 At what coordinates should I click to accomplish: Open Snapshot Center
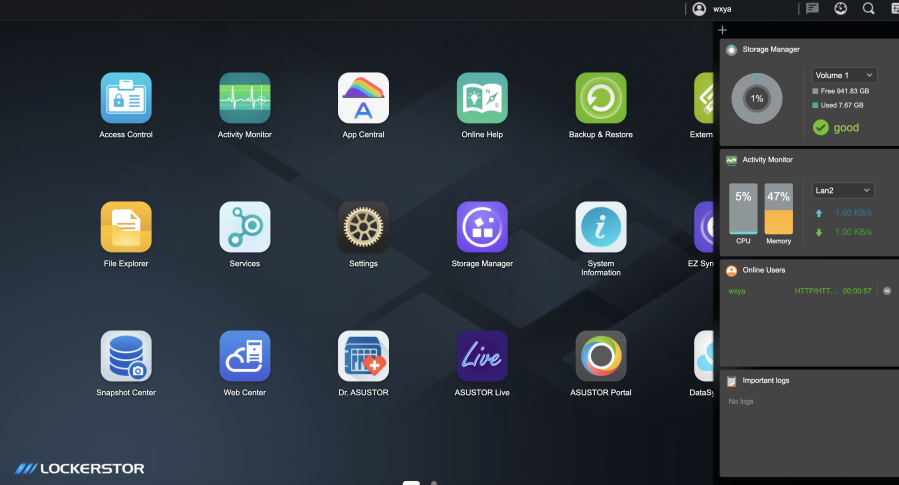(126, 356)
